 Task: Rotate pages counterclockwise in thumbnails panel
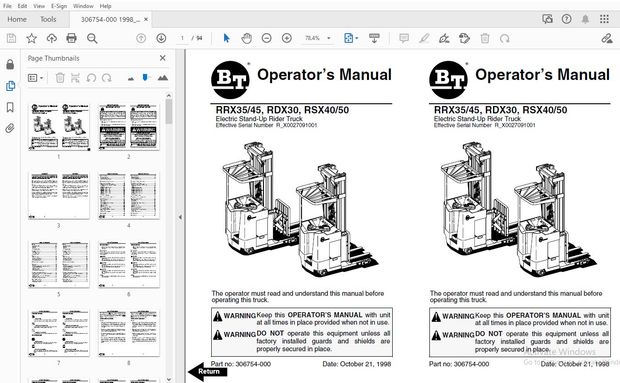91,78
